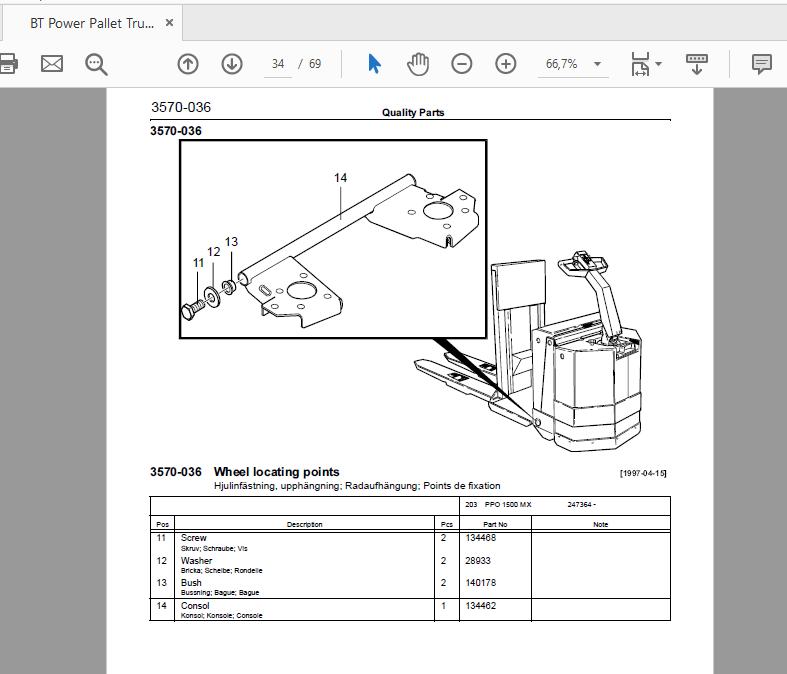Screen dimensions: 787x674
Task: Open the Find text magnifier tool
Action: 96,64
